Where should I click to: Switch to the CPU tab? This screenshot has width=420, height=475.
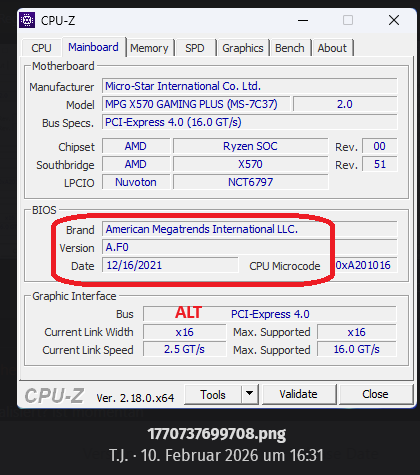pos(41,48)
